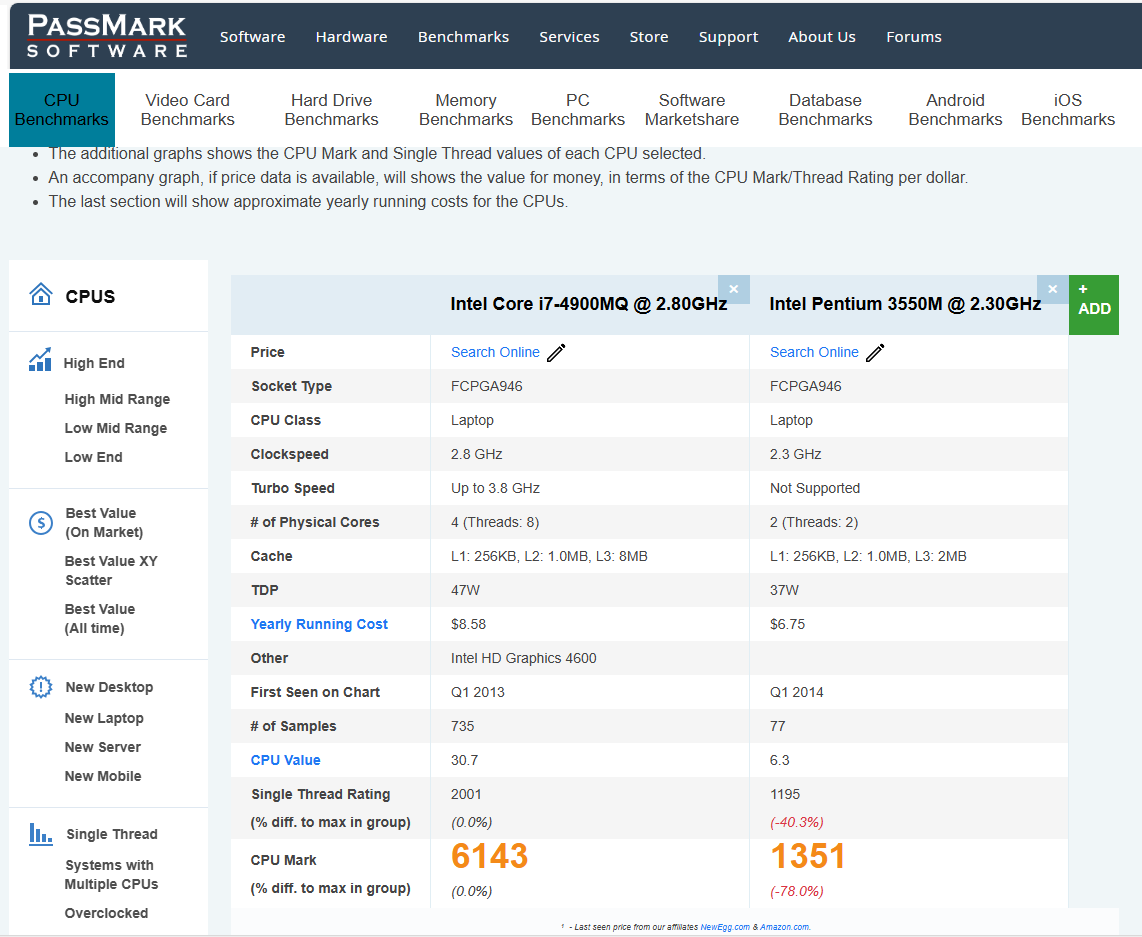The height and width of the screenshot is (937, 1142).
Task: Click the 735 samples value
Action: (x=462, y=726)
